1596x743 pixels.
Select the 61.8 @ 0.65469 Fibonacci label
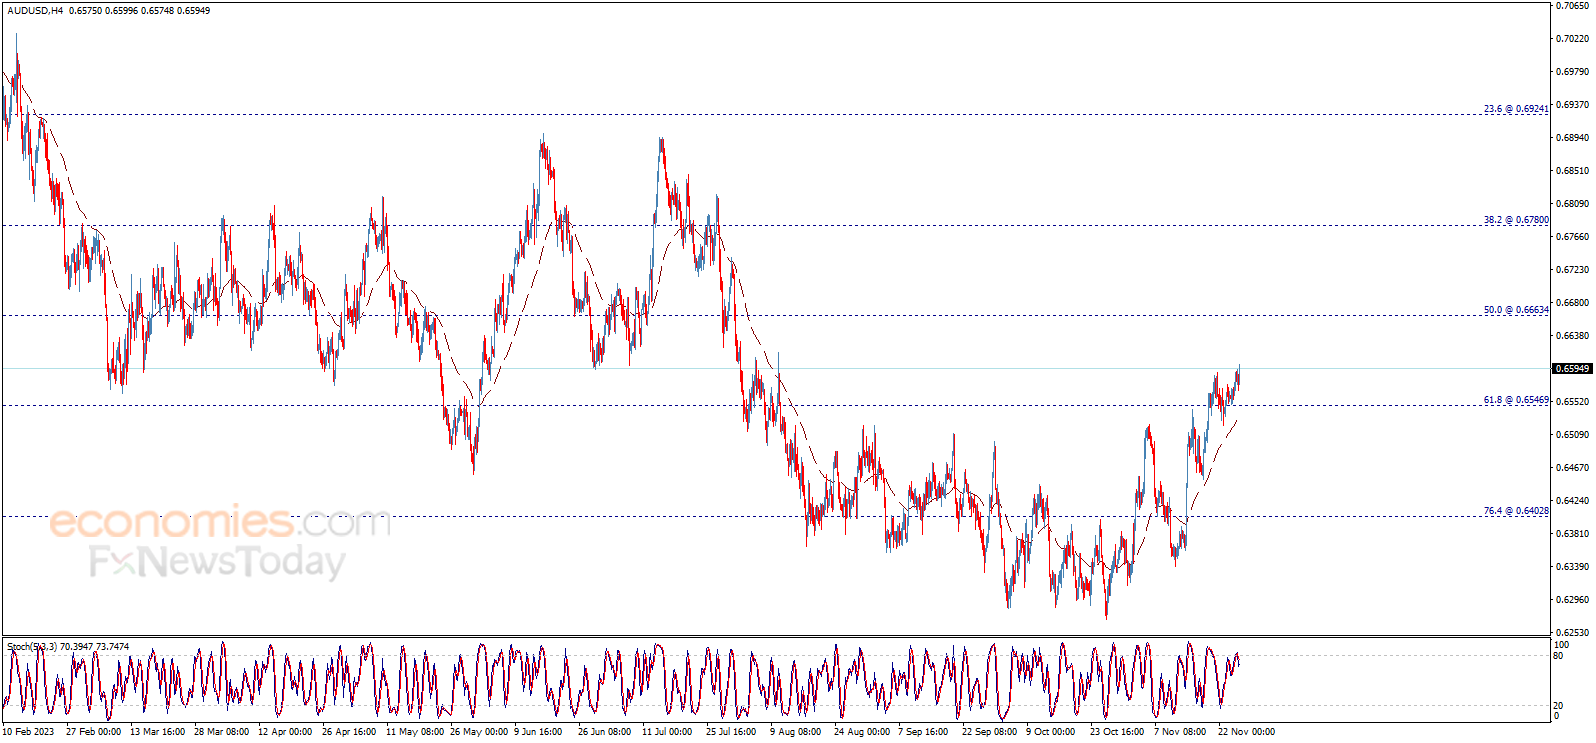[x=1516, y=400]
